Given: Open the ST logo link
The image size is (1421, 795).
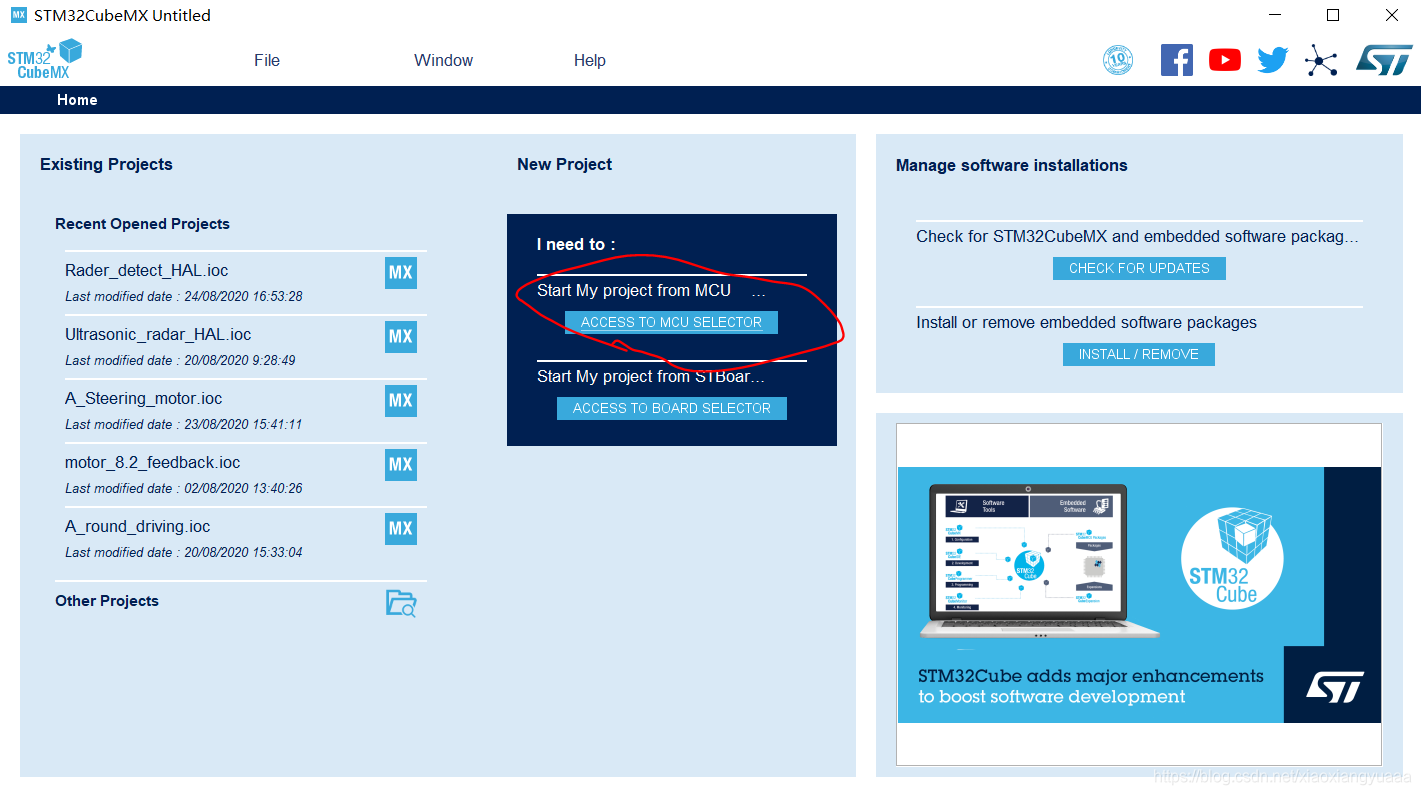Looking at the screenshot, I should (1384, 59).
